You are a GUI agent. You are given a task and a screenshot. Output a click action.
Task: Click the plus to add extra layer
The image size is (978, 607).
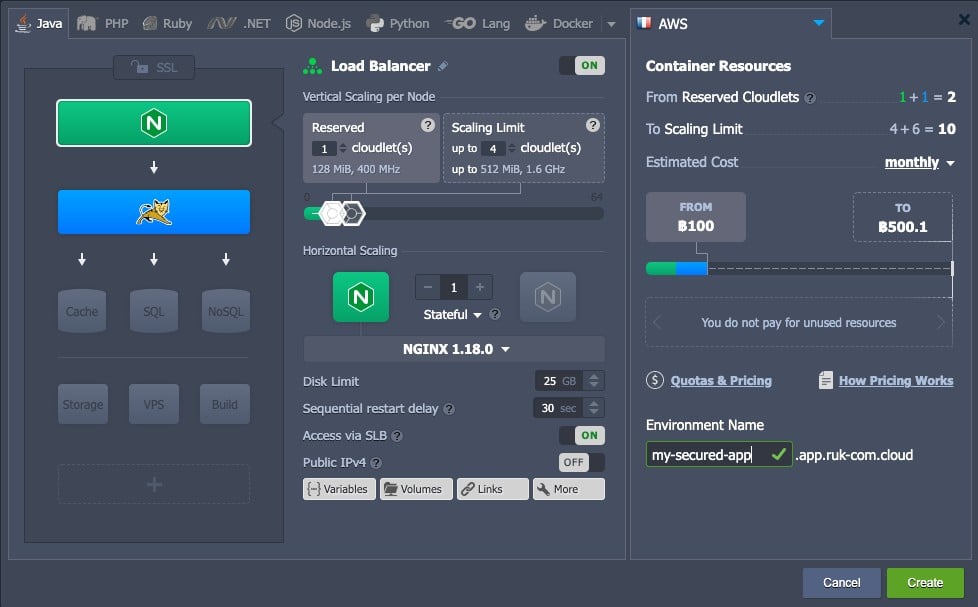point(154,484)
